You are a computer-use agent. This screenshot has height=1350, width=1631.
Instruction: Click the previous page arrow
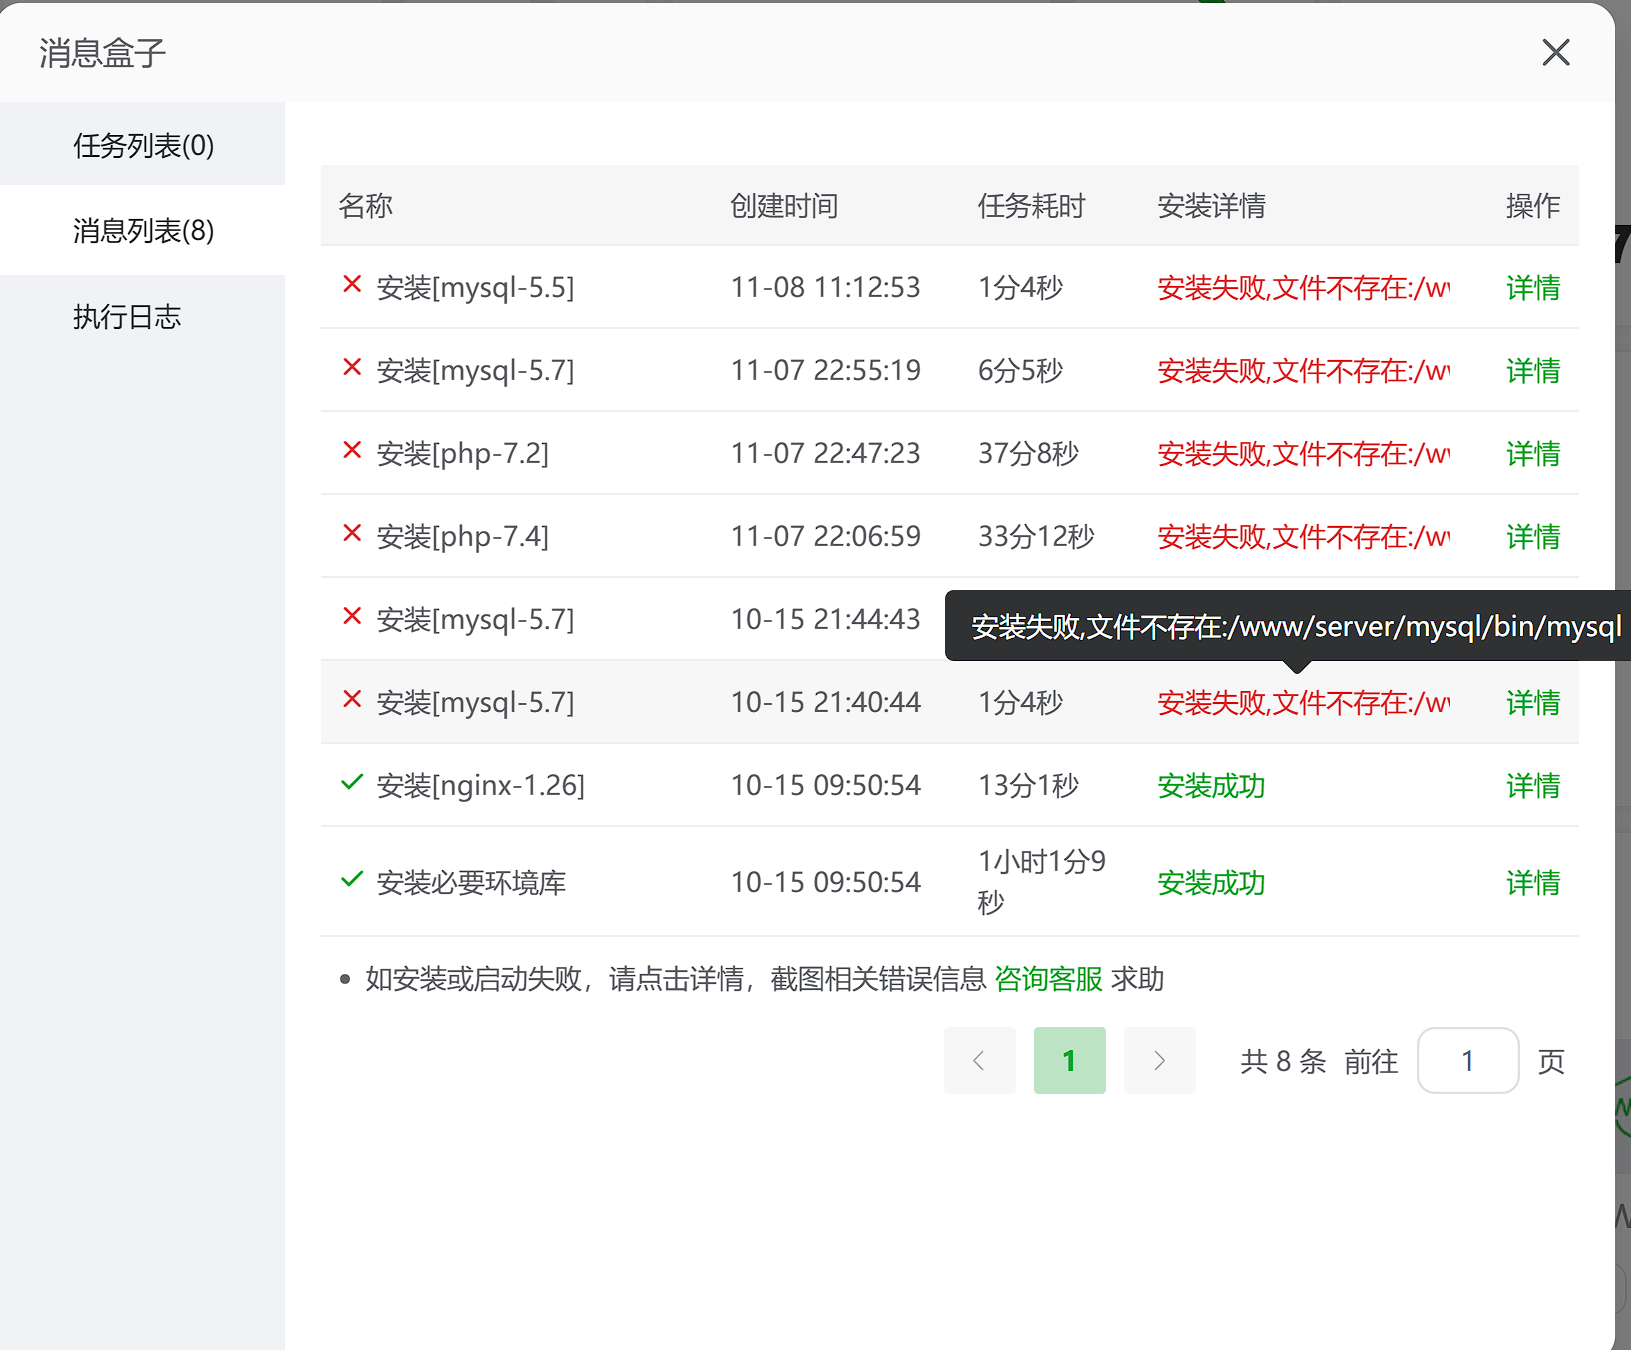pyautogui.click(x=979, y=1060)
